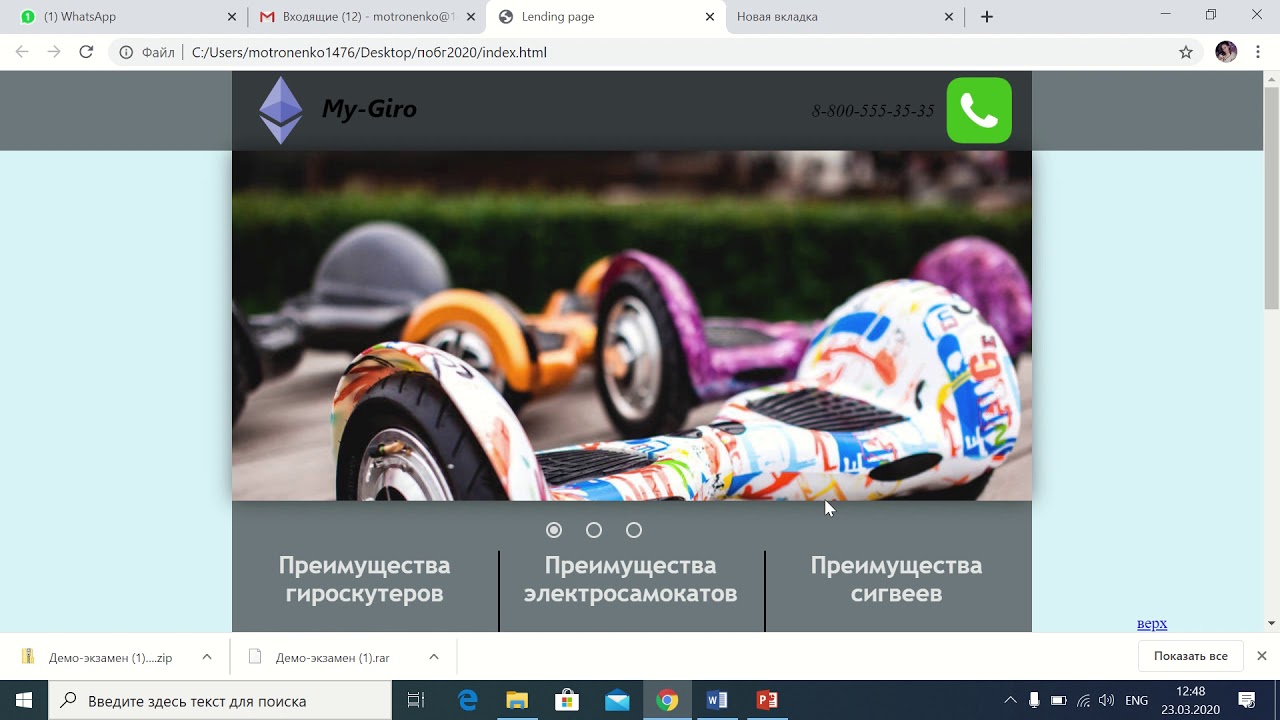The width and height of the screenshot is (1280, 720).
Task: Expand options for the rar download
Action: [434, 657]
